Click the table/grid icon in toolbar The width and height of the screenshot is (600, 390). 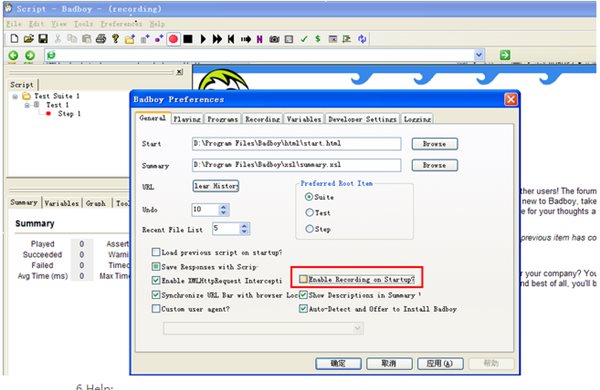(289, 39)
